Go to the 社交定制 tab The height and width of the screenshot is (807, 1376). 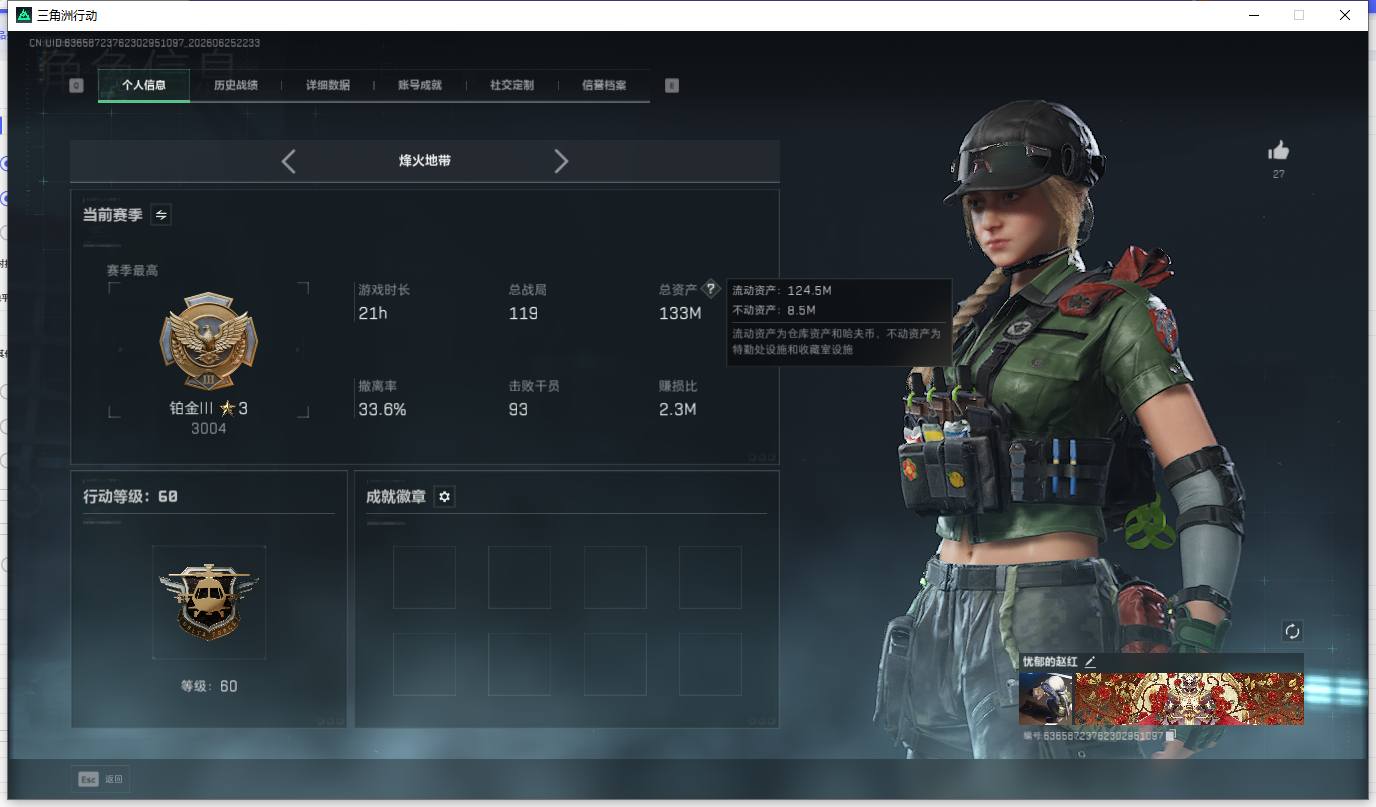point(512,85)
